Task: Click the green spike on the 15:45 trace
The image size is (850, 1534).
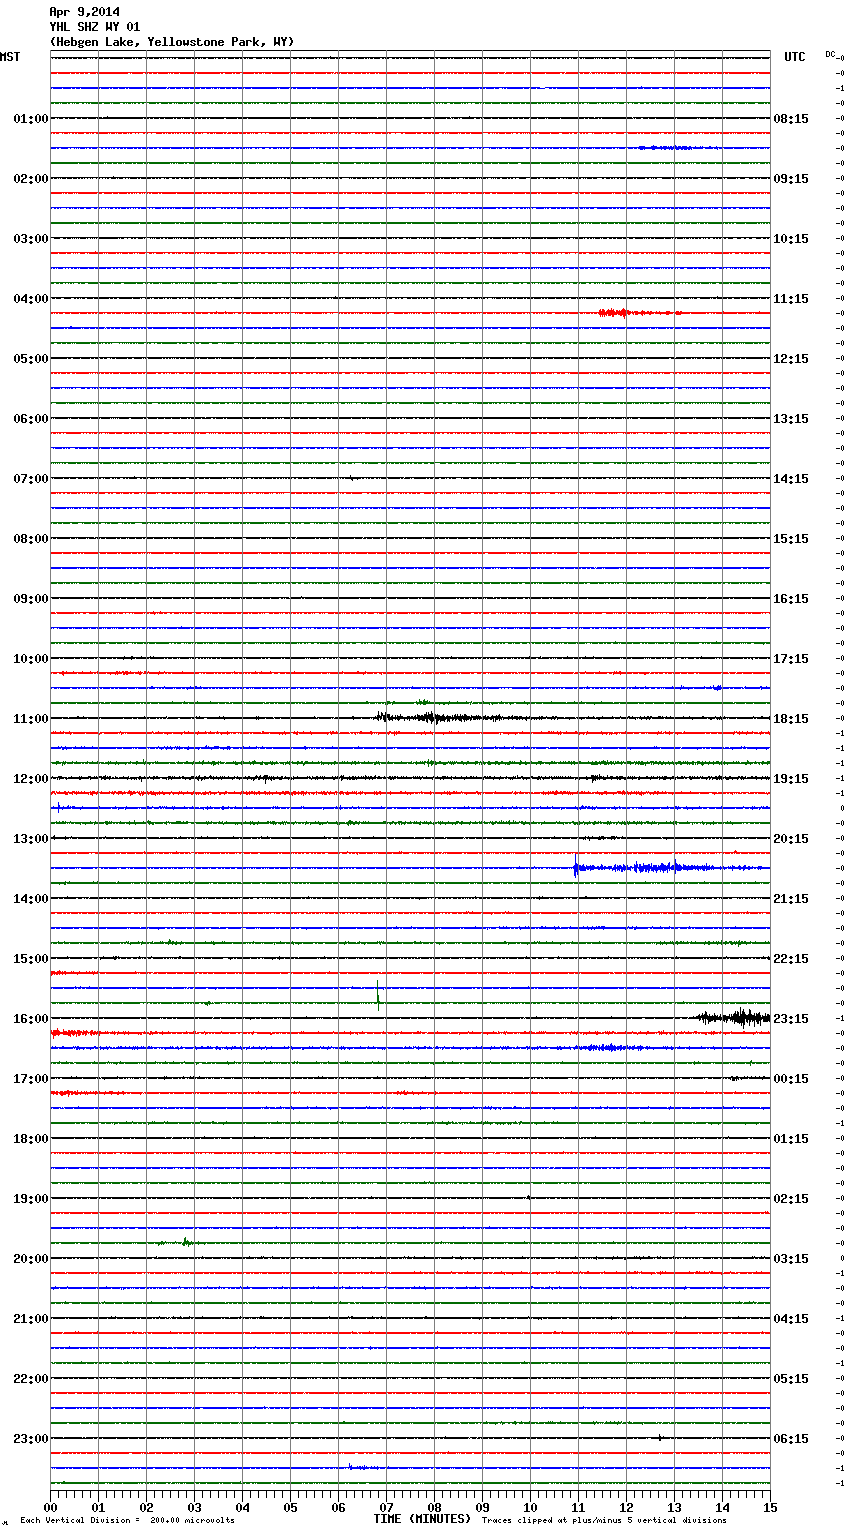Action: [x=378, y=997]
